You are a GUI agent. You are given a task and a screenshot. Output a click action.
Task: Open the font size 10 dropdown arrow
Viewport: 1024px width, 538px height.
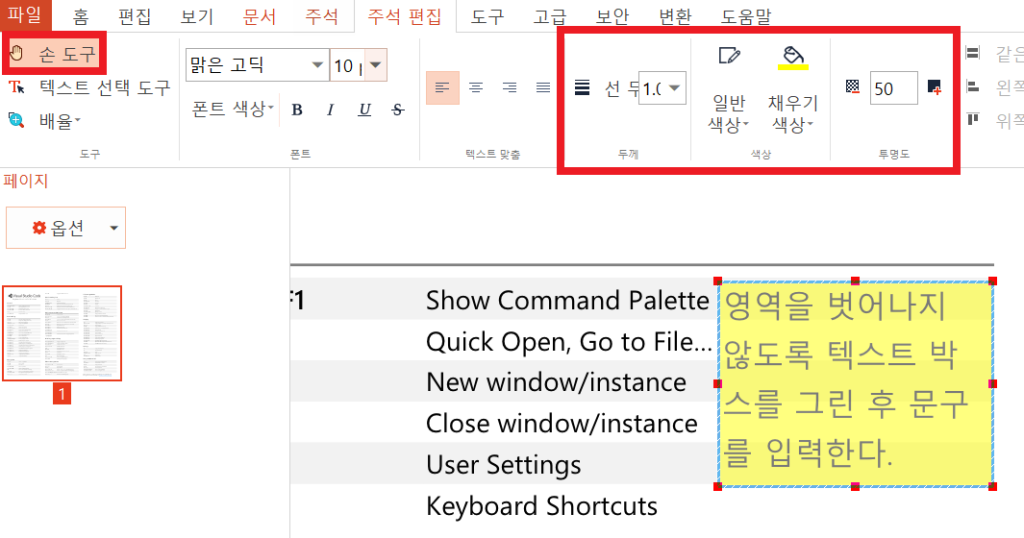coord(376,65)
